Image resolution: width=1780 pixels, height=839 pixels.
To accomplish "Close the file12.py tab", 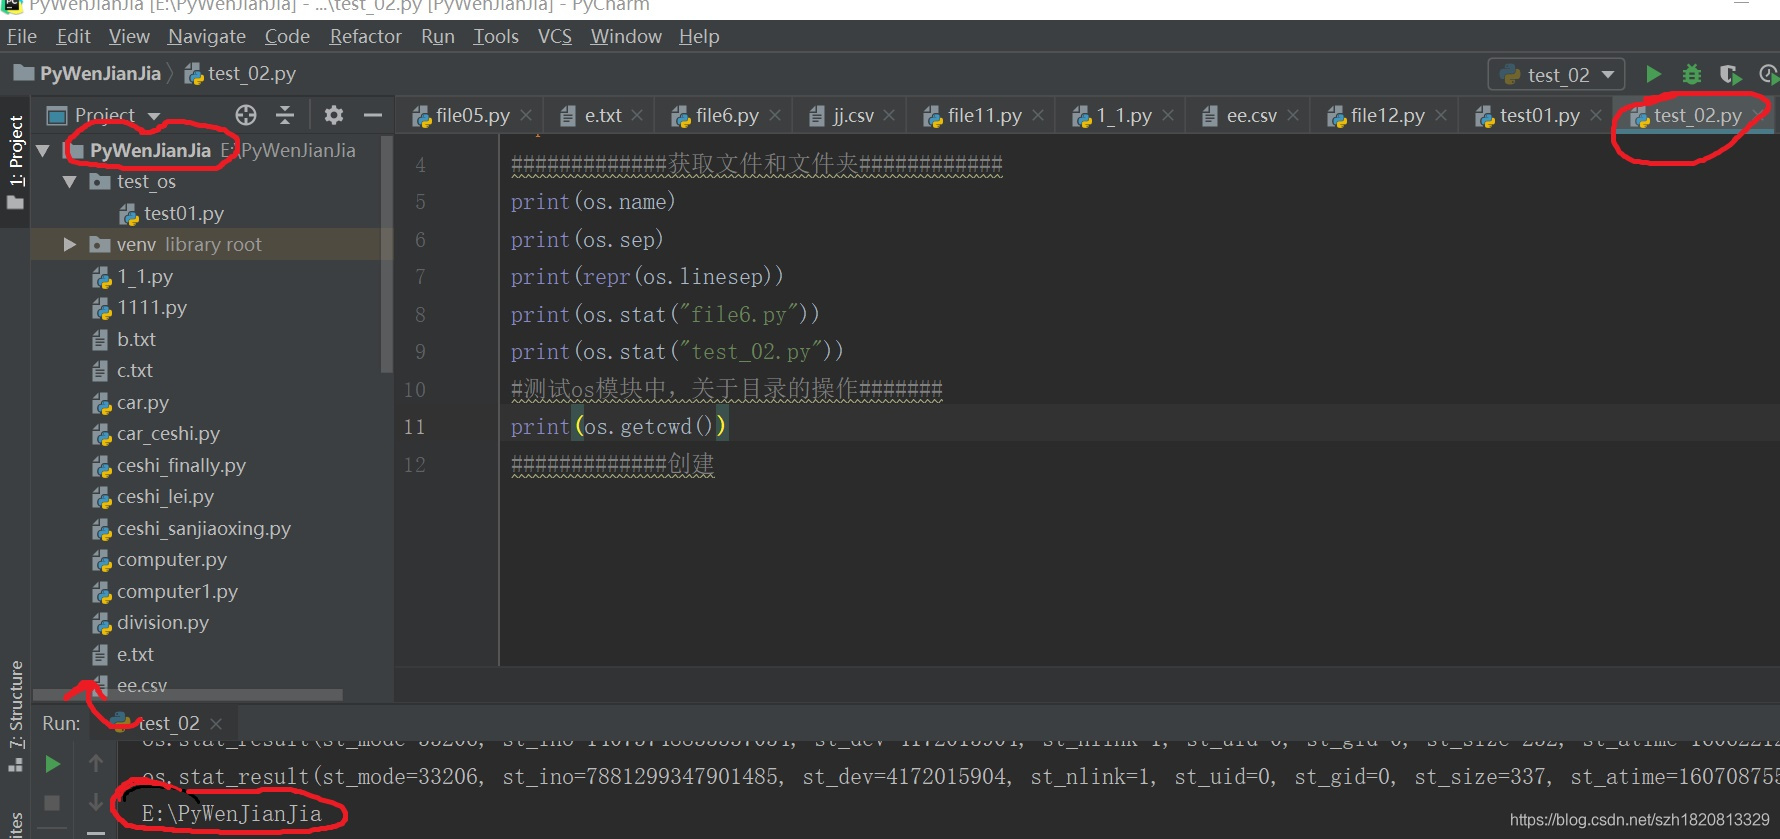I will click(1441, 116).
